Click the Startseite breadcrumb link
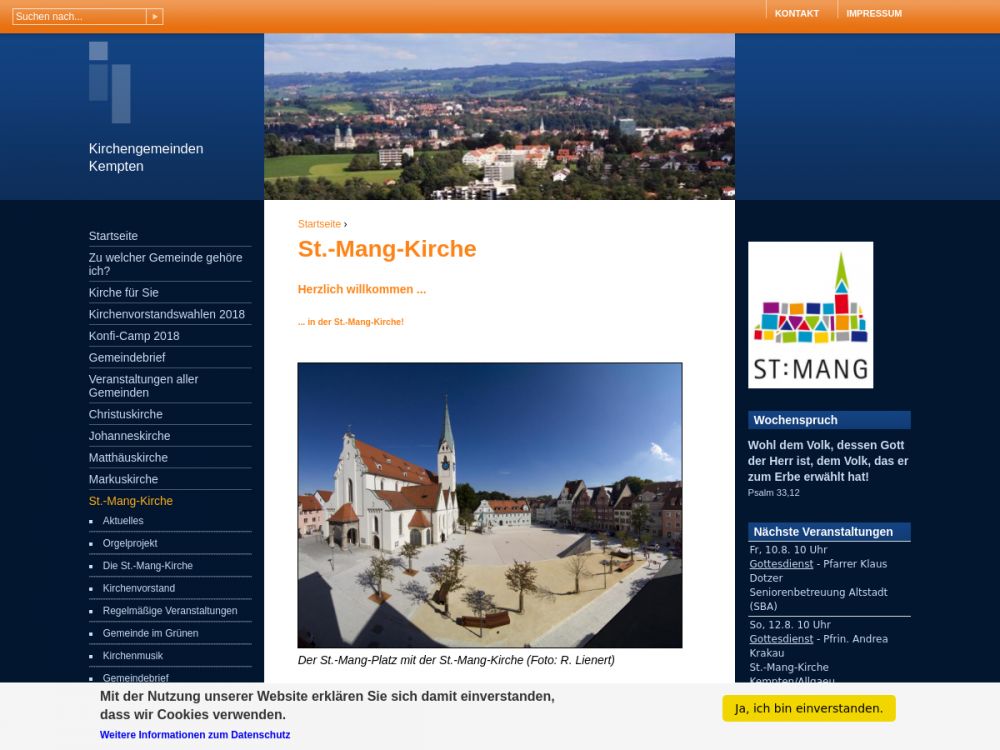1000x750 pixels. coord(319,224)
